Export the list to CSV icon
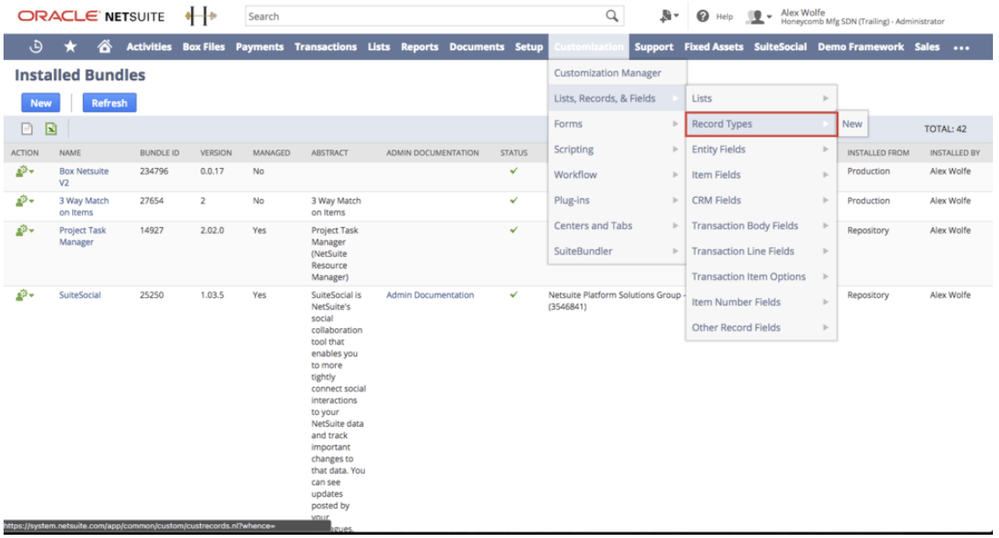The width and height of the screenshot is (999, 538). coord(27,129)
